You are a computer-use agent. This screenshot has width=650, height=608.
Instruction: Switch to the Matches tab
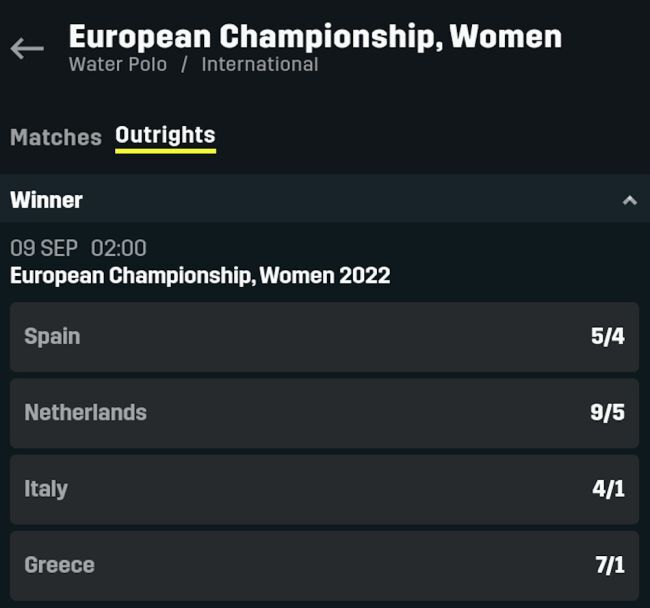click(x=55, y=137)
